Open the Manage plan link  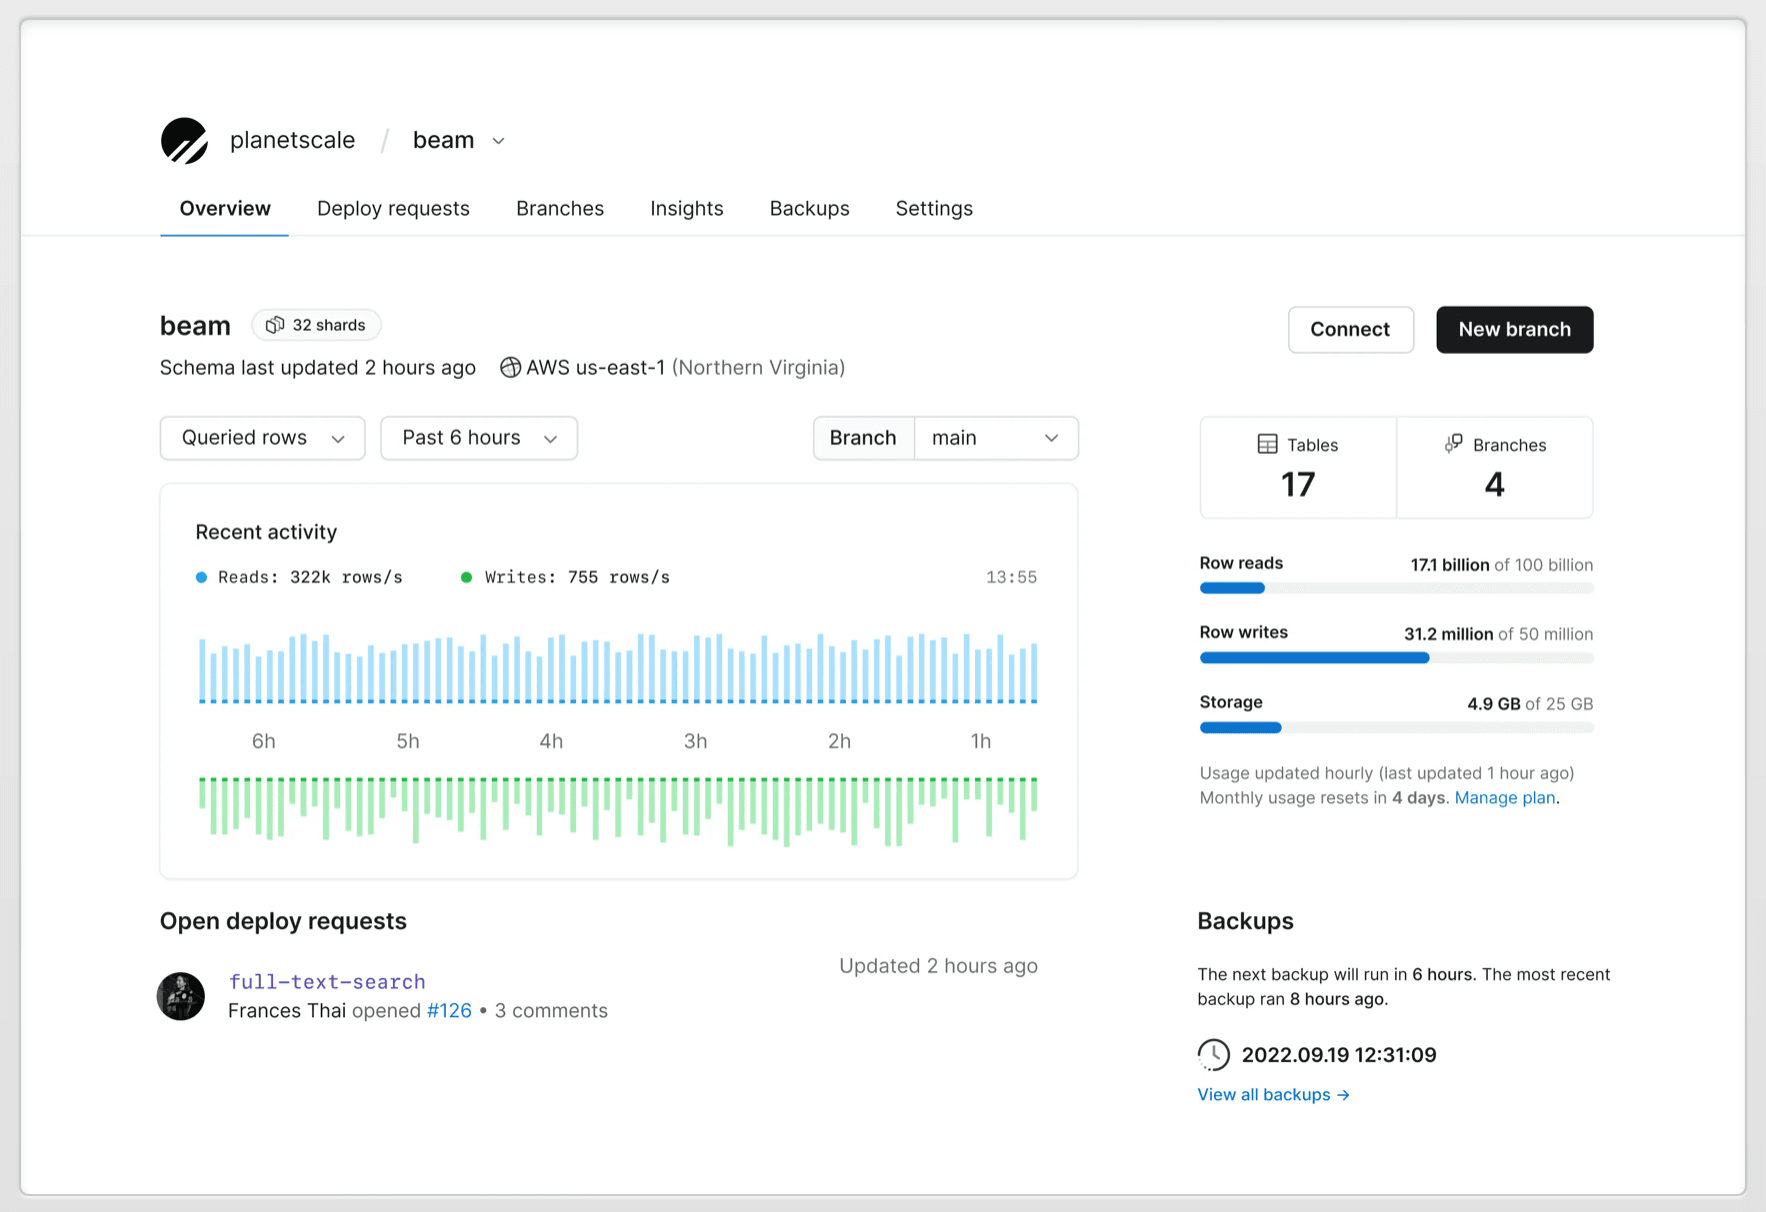[1504, 797]
